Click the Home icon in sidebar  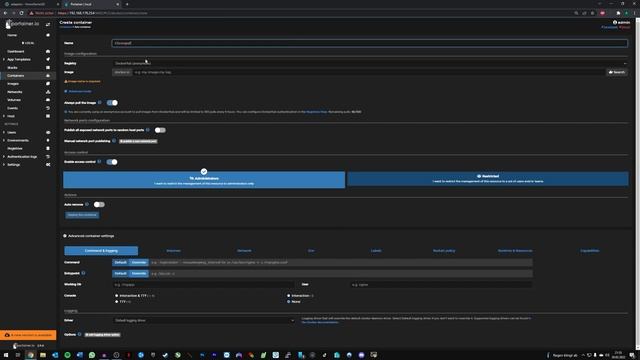point(48,35)
